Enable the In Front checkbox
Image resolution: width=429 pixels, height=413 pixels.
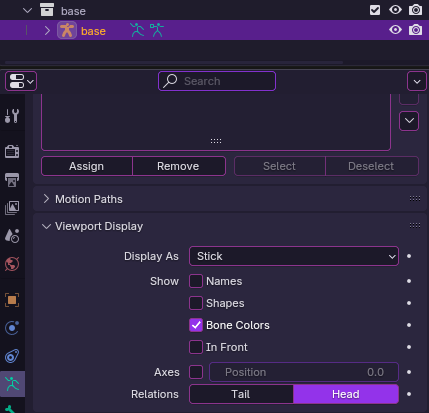point(196,347)
